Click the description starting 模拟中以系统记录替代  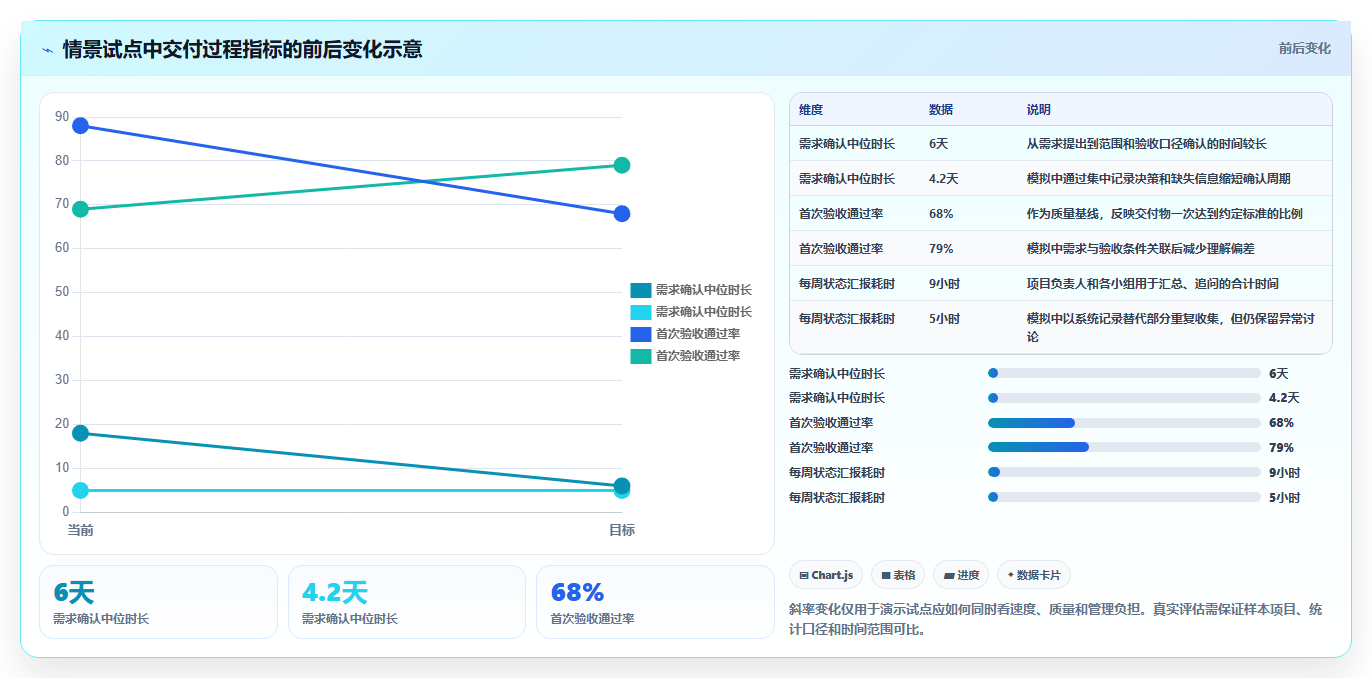[x=1170, y=328]
